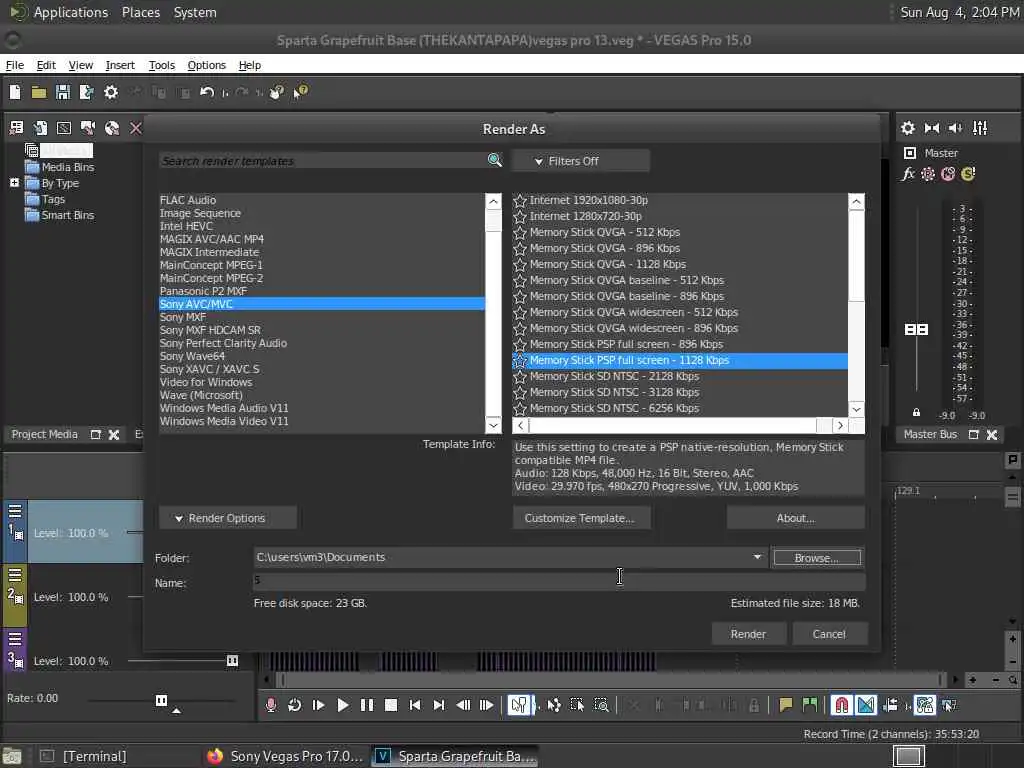
Task: Click the Master solo S icon
Action: tap(968, 174)
